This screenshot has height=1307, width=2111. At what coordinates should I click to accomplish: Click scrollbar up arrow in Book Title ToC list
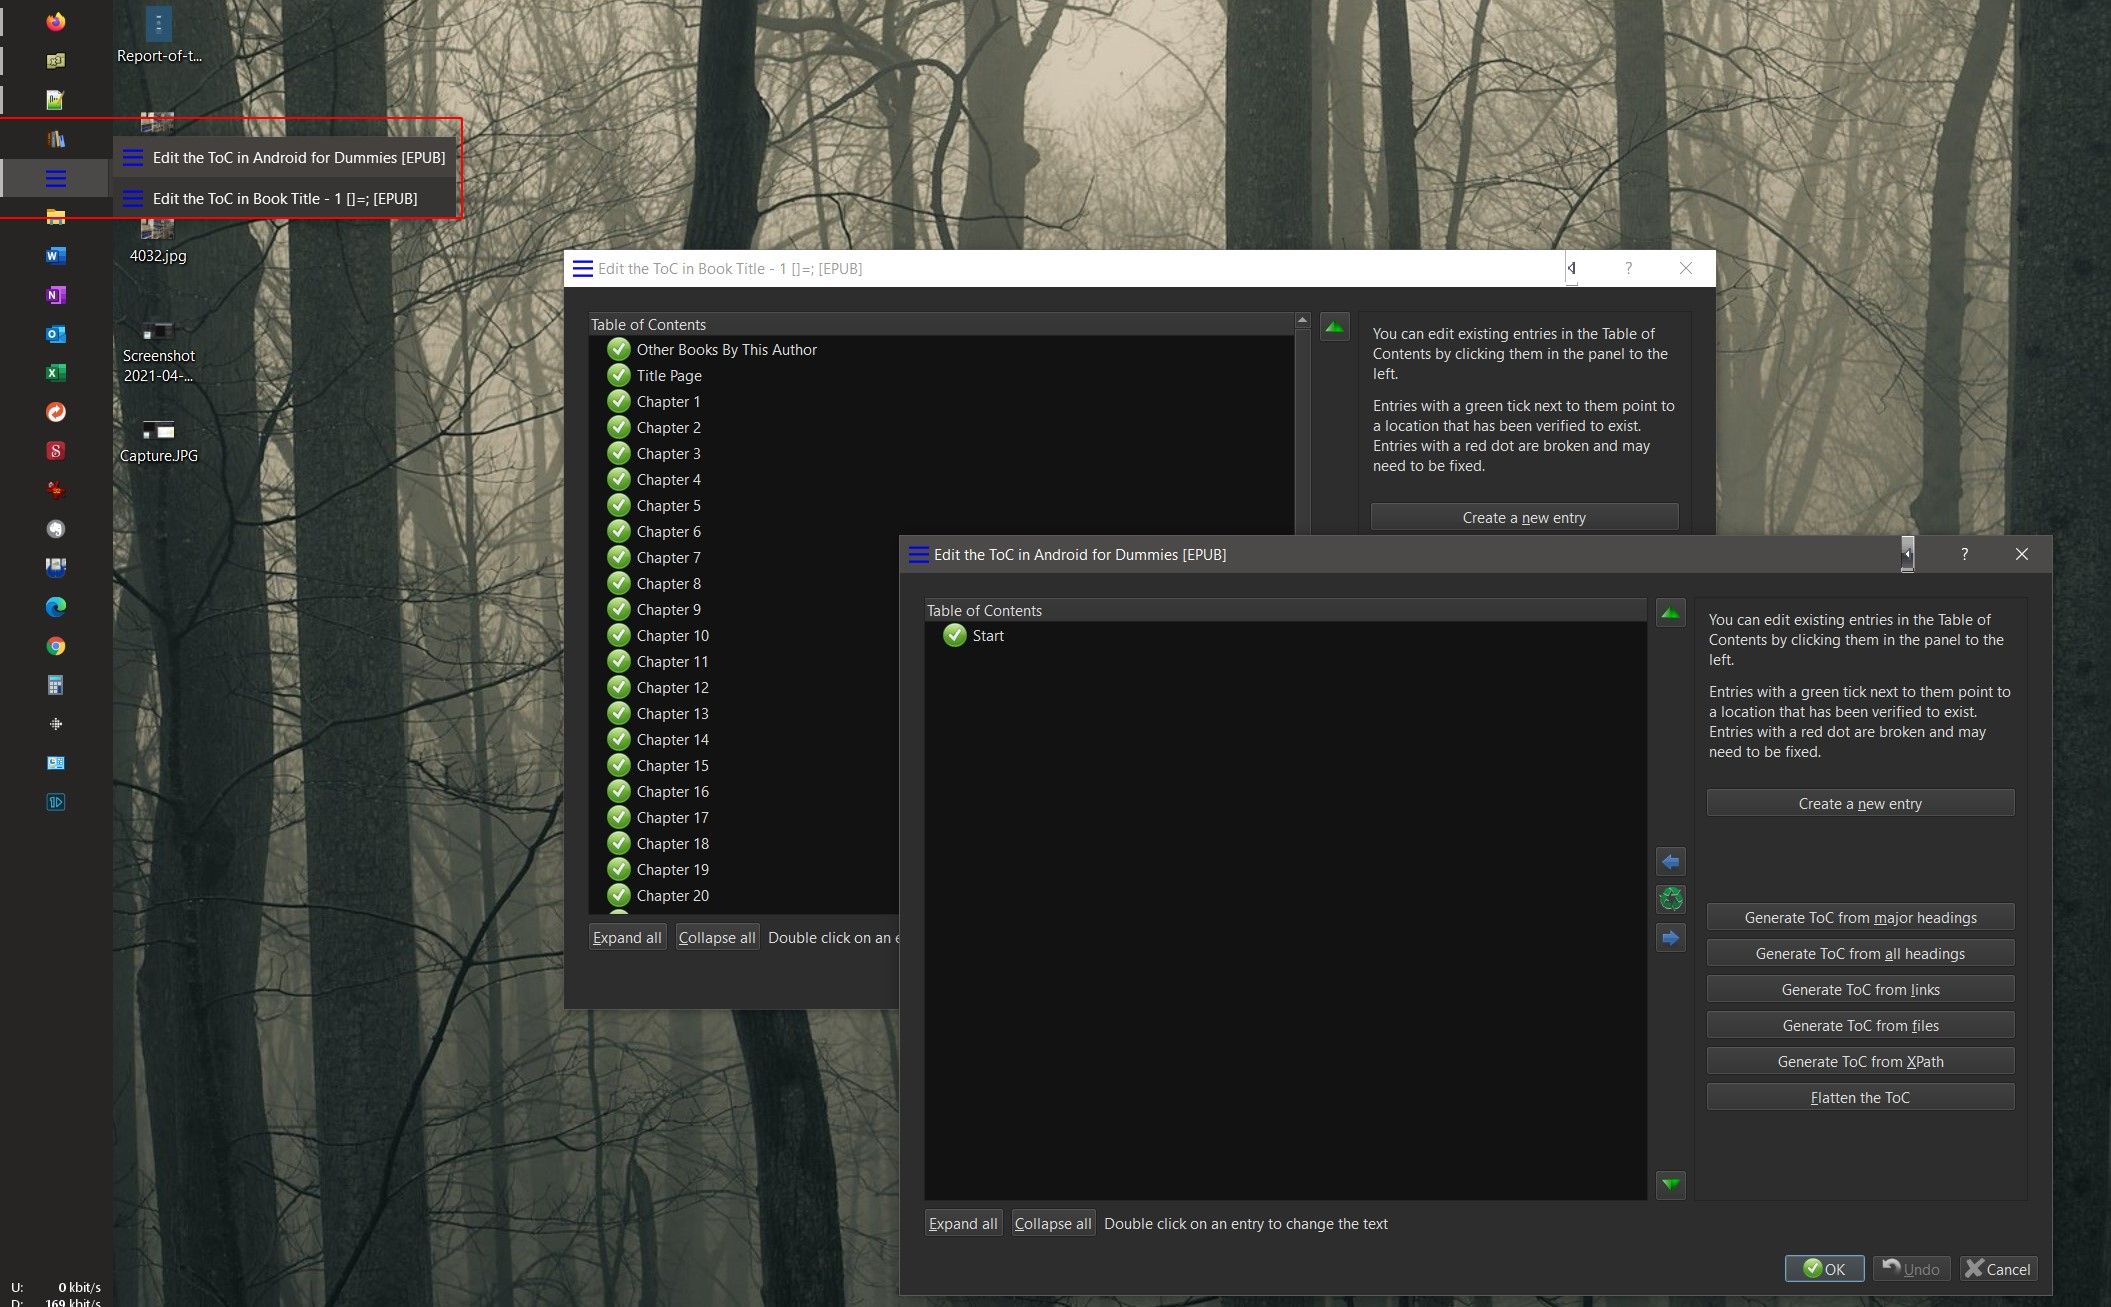pyautogui.click(x=1302, y=321)
